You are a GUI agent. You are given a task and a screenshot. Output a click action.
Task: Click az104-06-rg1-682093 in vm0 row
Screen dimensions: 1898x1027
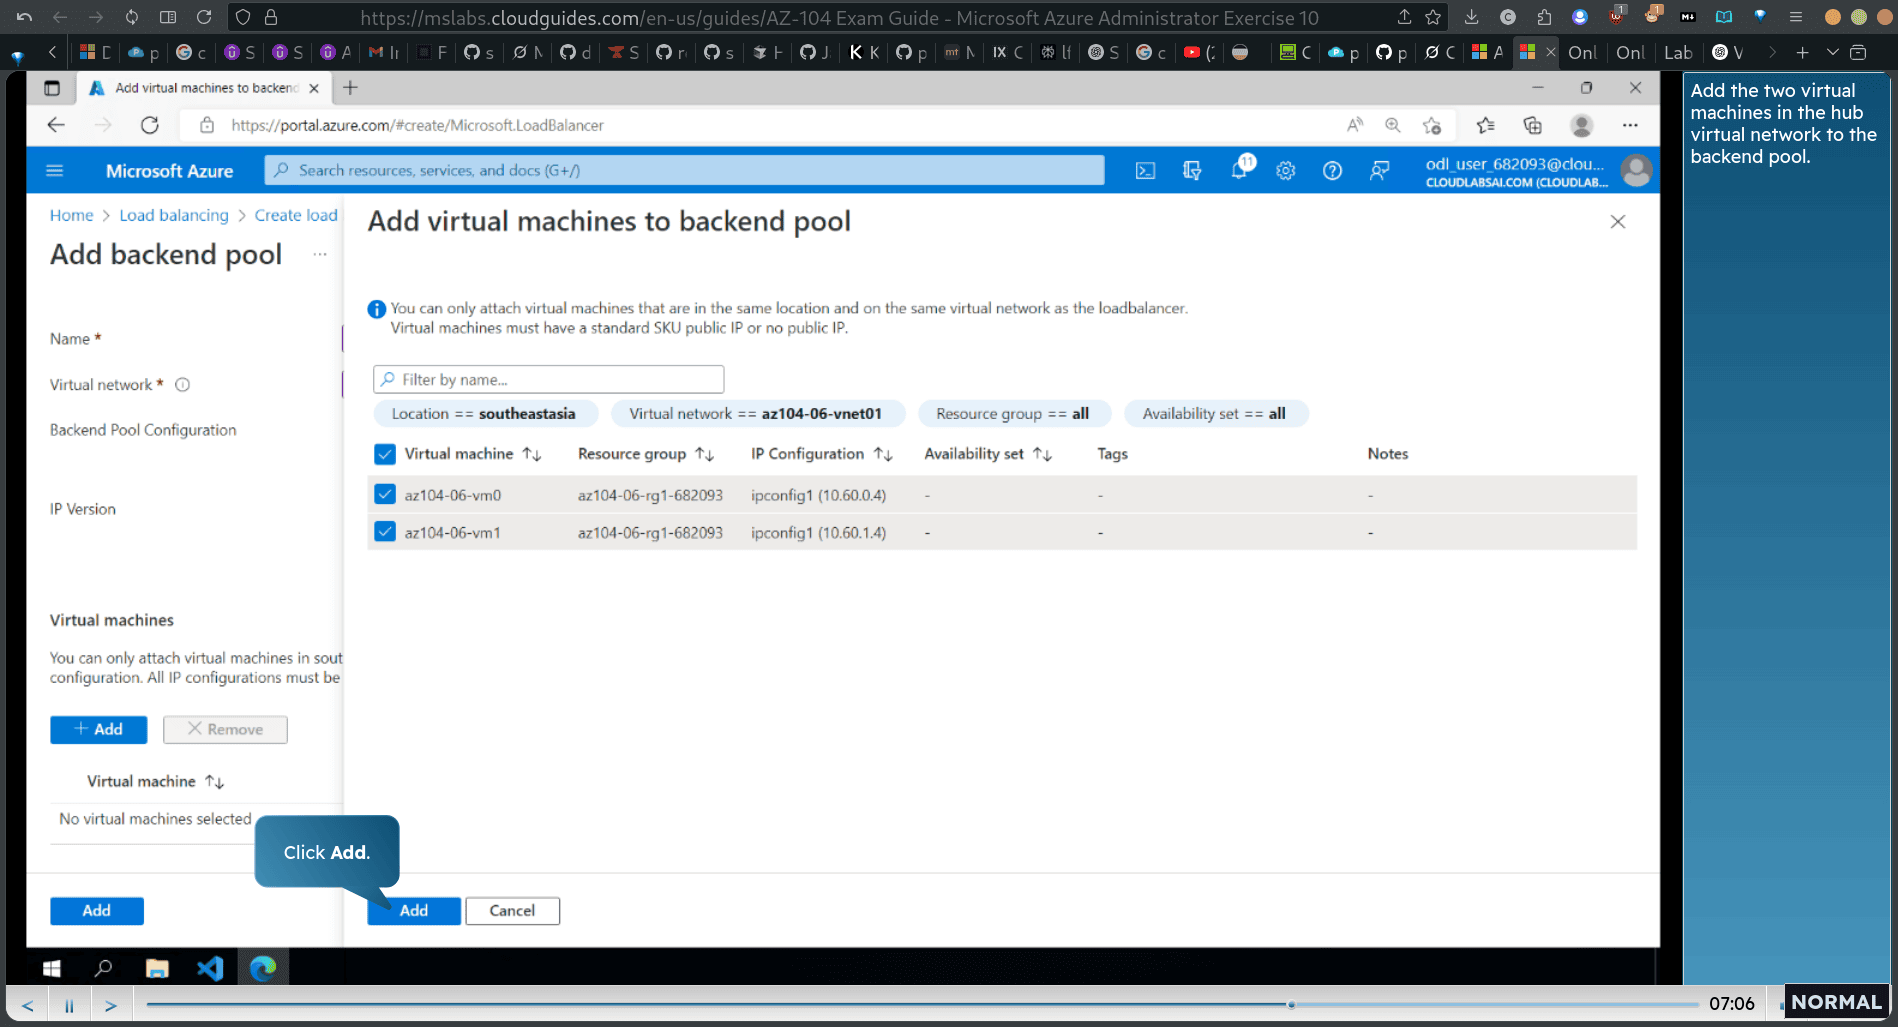[650, 495]
